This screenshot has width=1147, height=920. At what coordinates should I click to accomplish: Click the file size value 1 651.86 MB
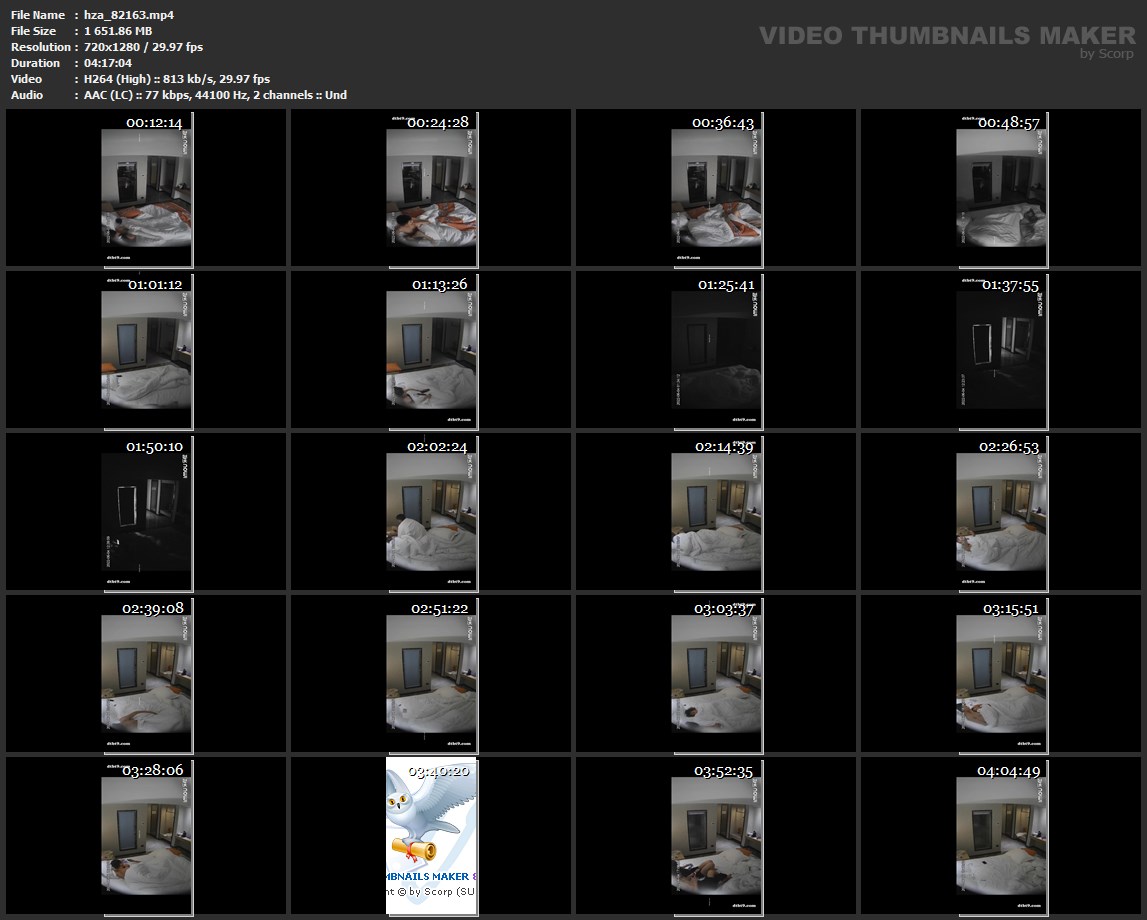coord(118,31)
